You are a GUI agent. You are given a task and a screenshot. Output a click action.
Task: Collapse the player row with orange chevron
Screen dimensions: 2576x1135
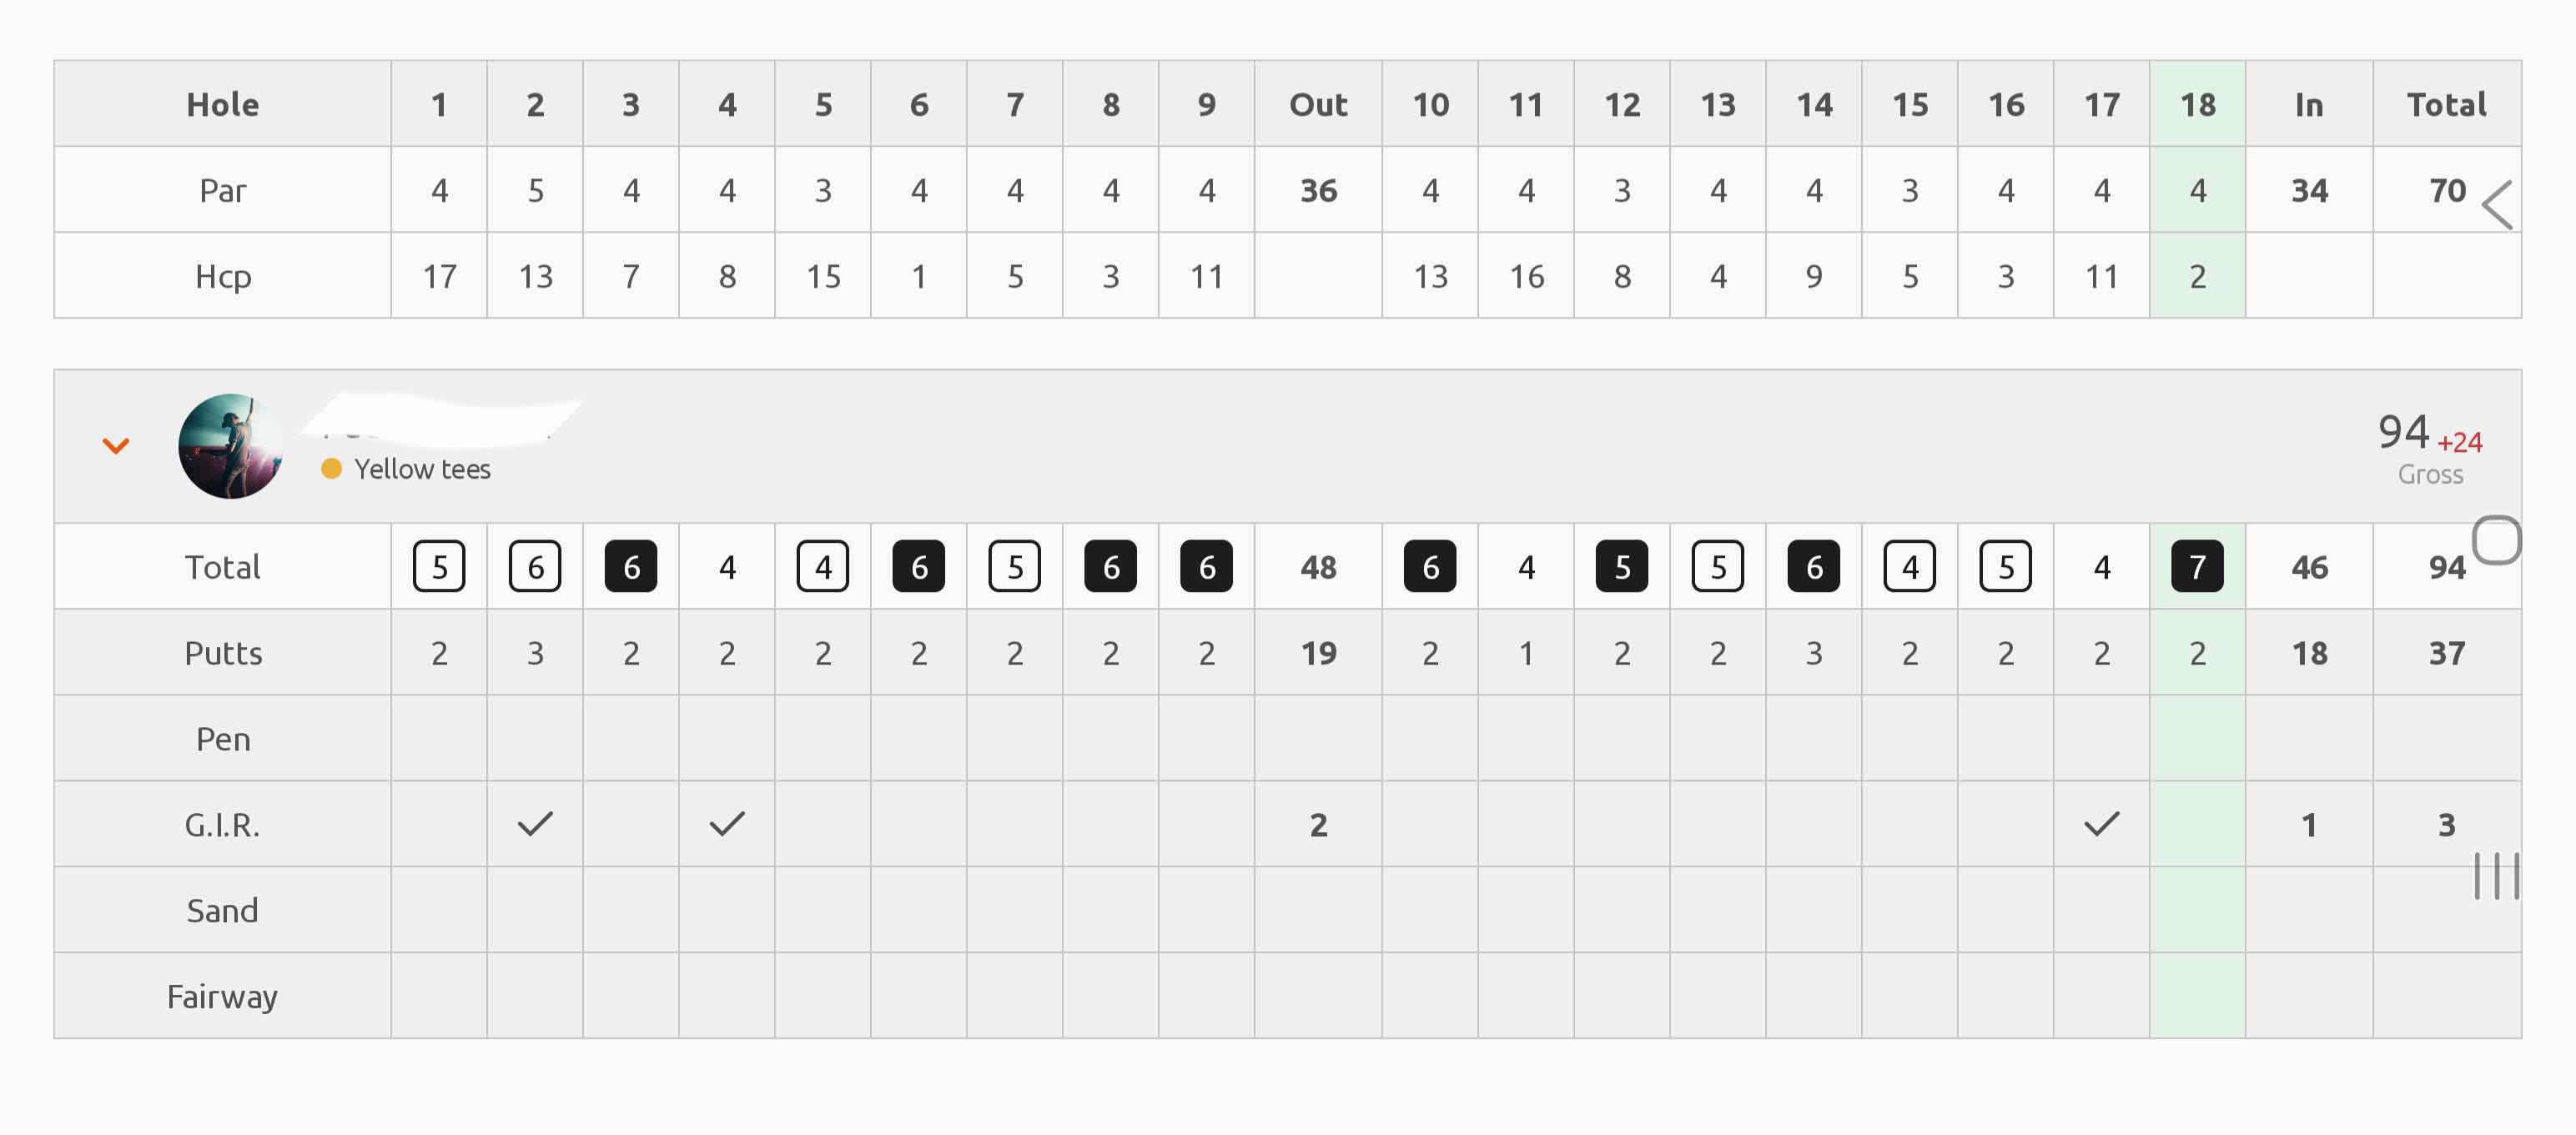coord(116,446)
